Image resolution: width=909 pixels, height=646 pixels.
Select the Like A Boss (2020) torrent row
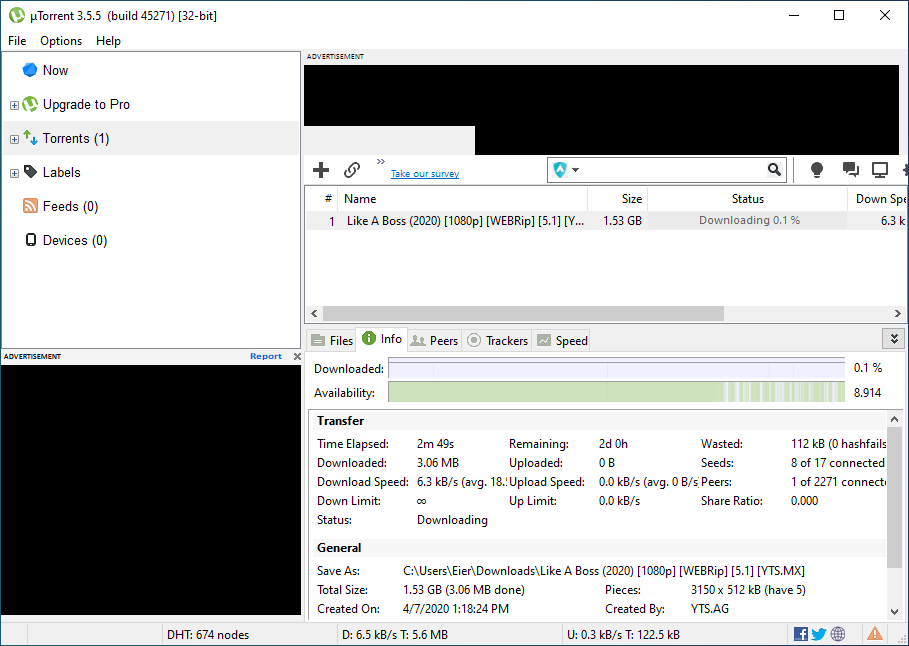pyautogui.click(x=464, y=221)
